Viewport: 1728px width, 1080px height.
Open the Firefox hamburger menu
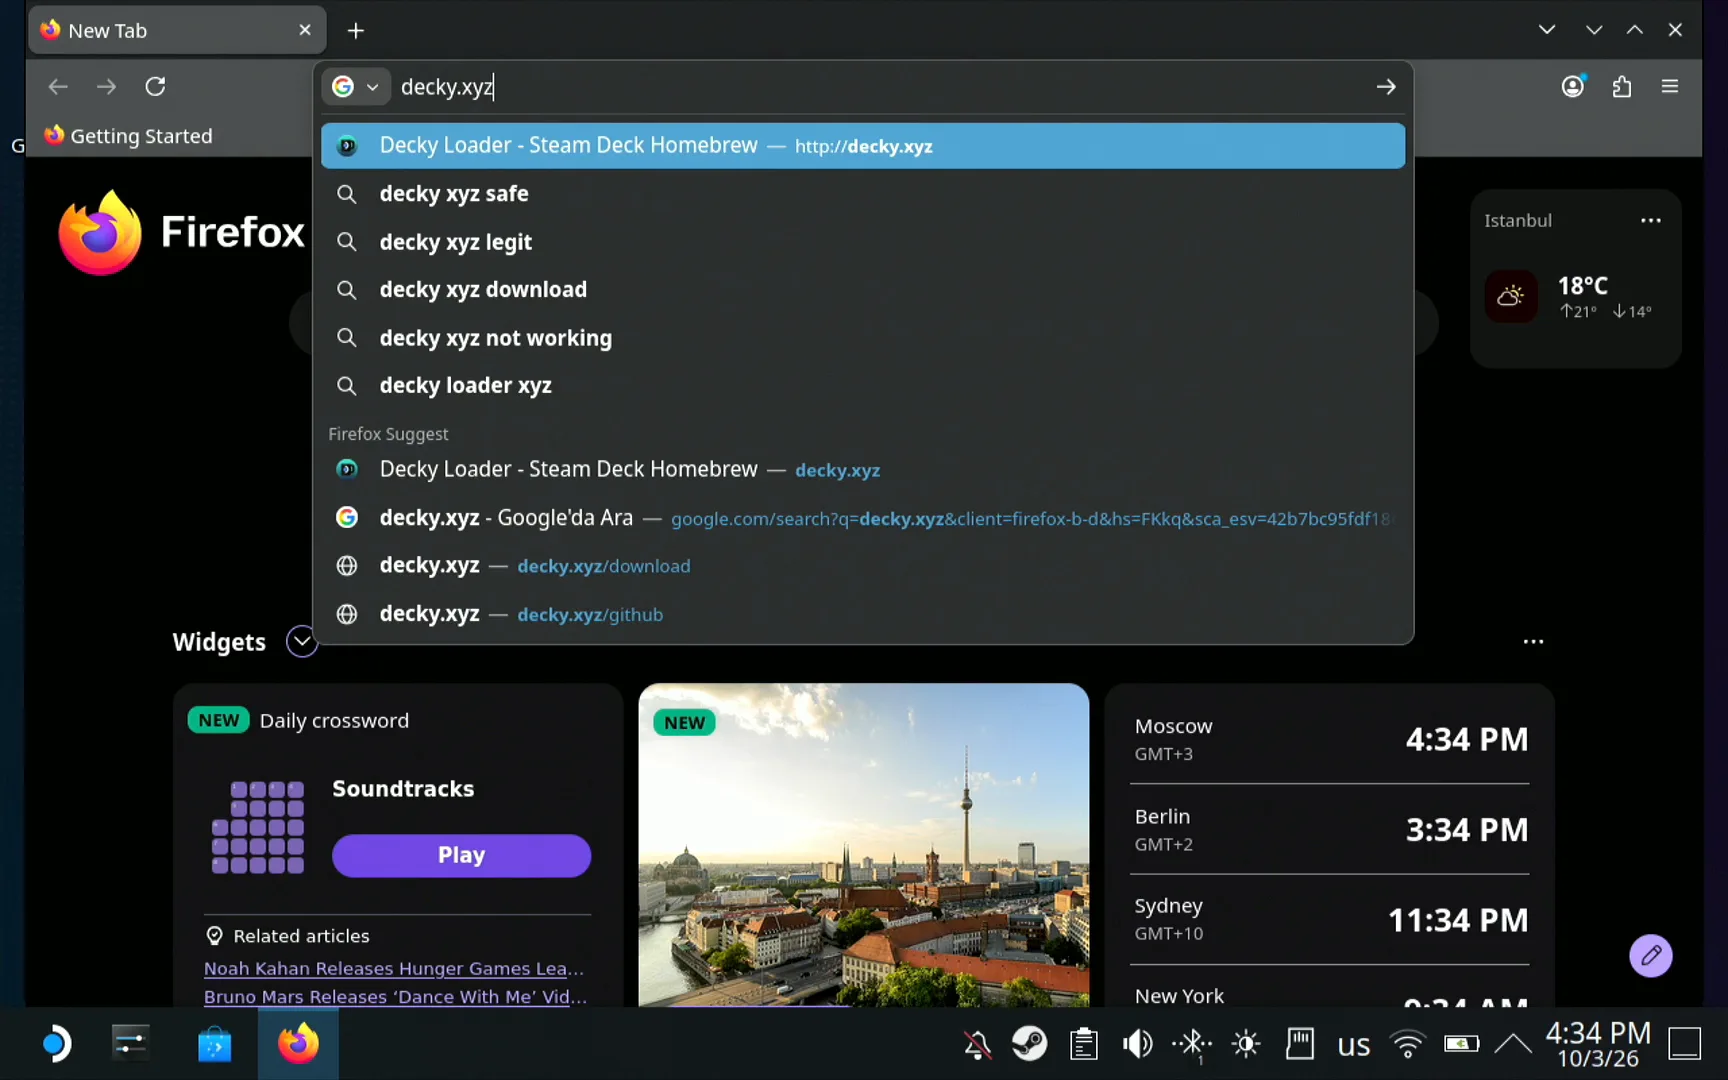[x=1670, y=87]
